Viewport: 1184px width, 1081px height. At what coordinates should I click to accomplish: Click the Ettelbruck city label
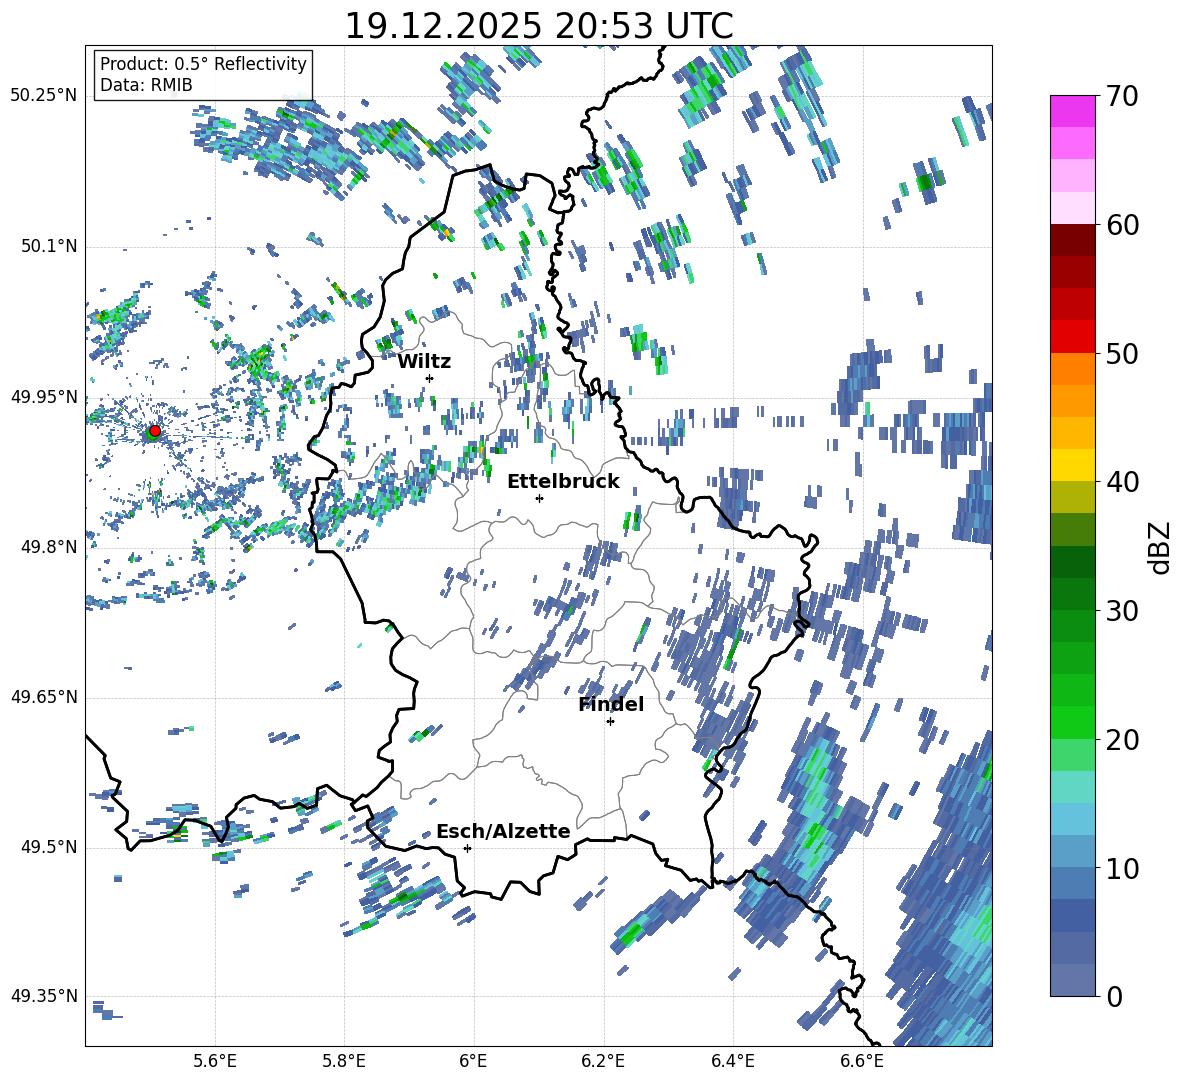coord(563,482)
